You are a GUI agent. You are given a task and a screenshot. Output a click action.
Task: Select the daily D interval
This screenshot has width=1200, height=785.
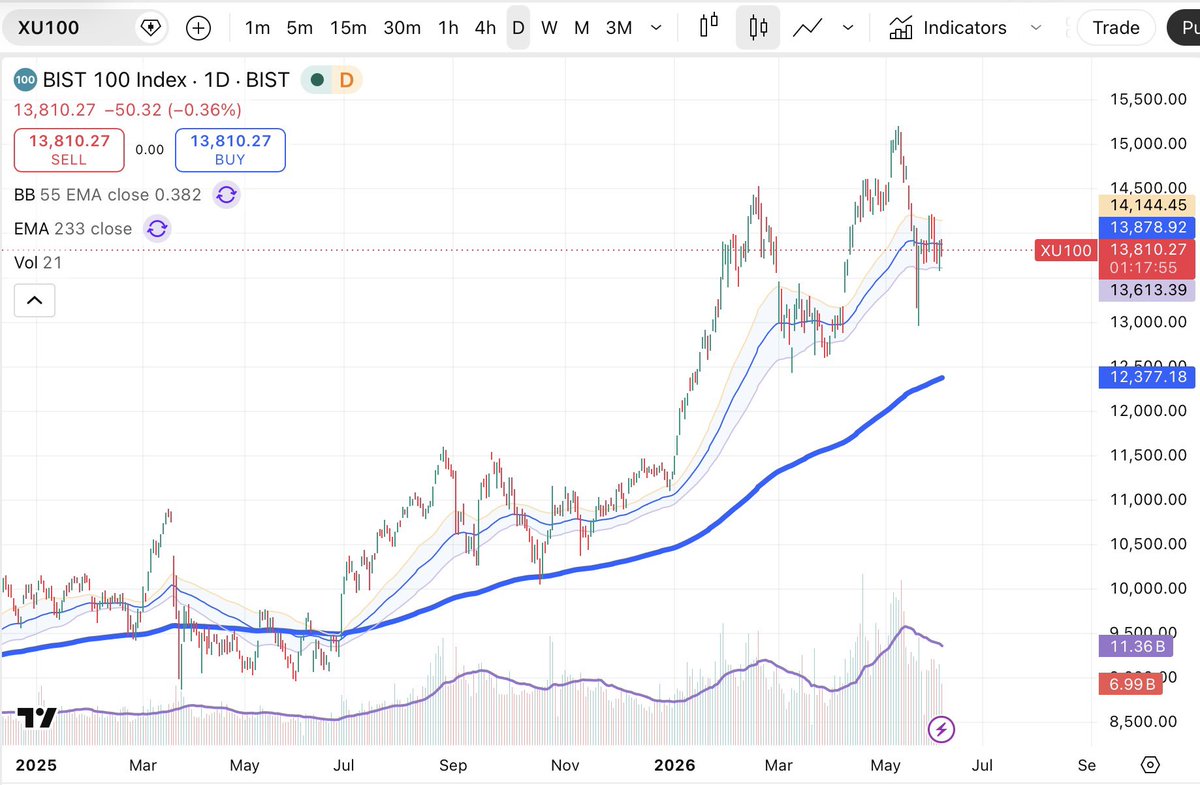[518, 28]
